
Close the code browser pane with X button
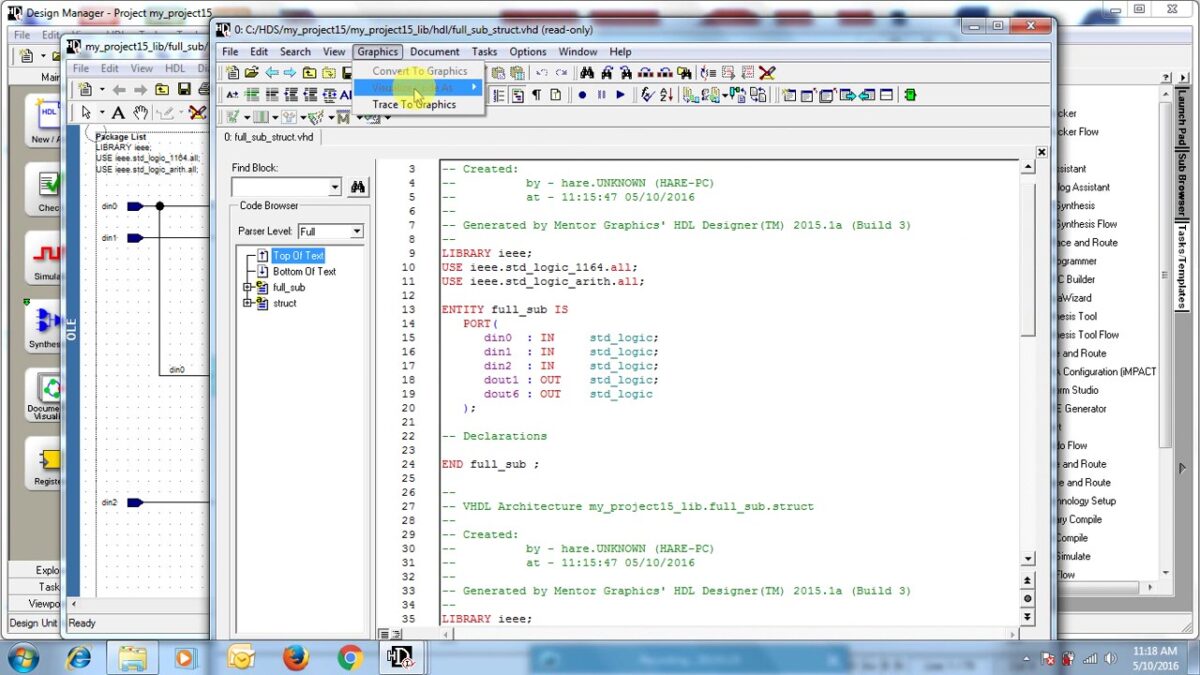(x=1041, y=152)
